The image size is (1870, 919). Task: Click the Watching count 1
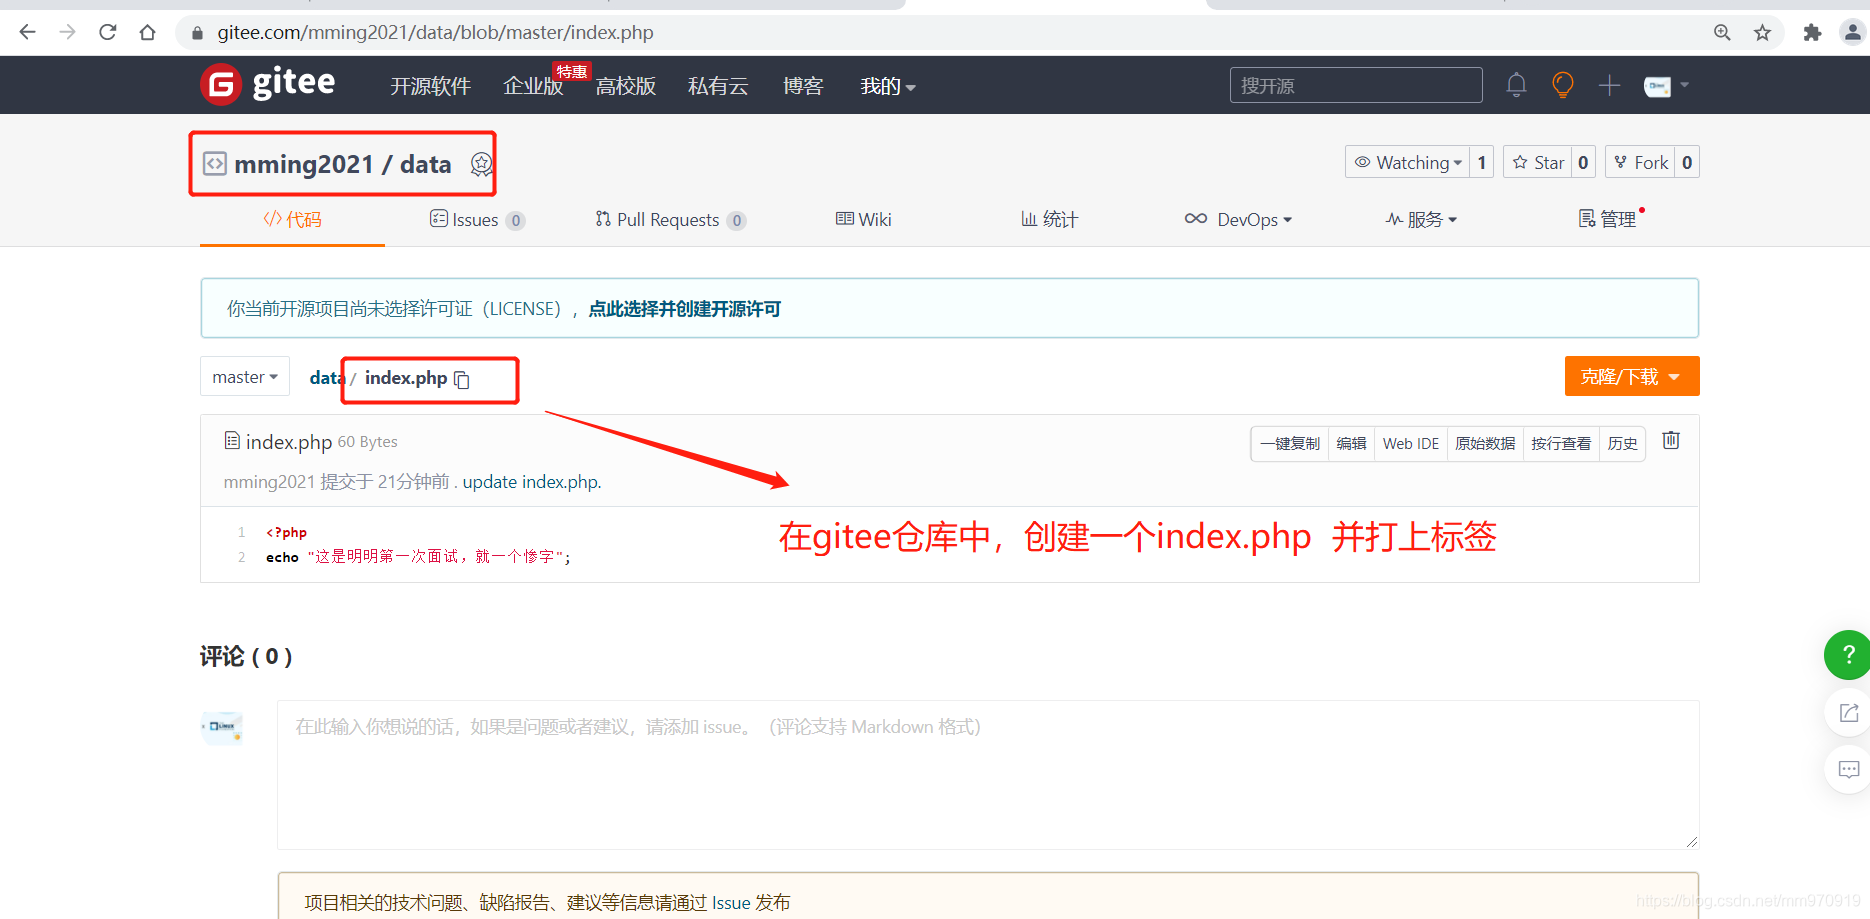click(1481, 162)
